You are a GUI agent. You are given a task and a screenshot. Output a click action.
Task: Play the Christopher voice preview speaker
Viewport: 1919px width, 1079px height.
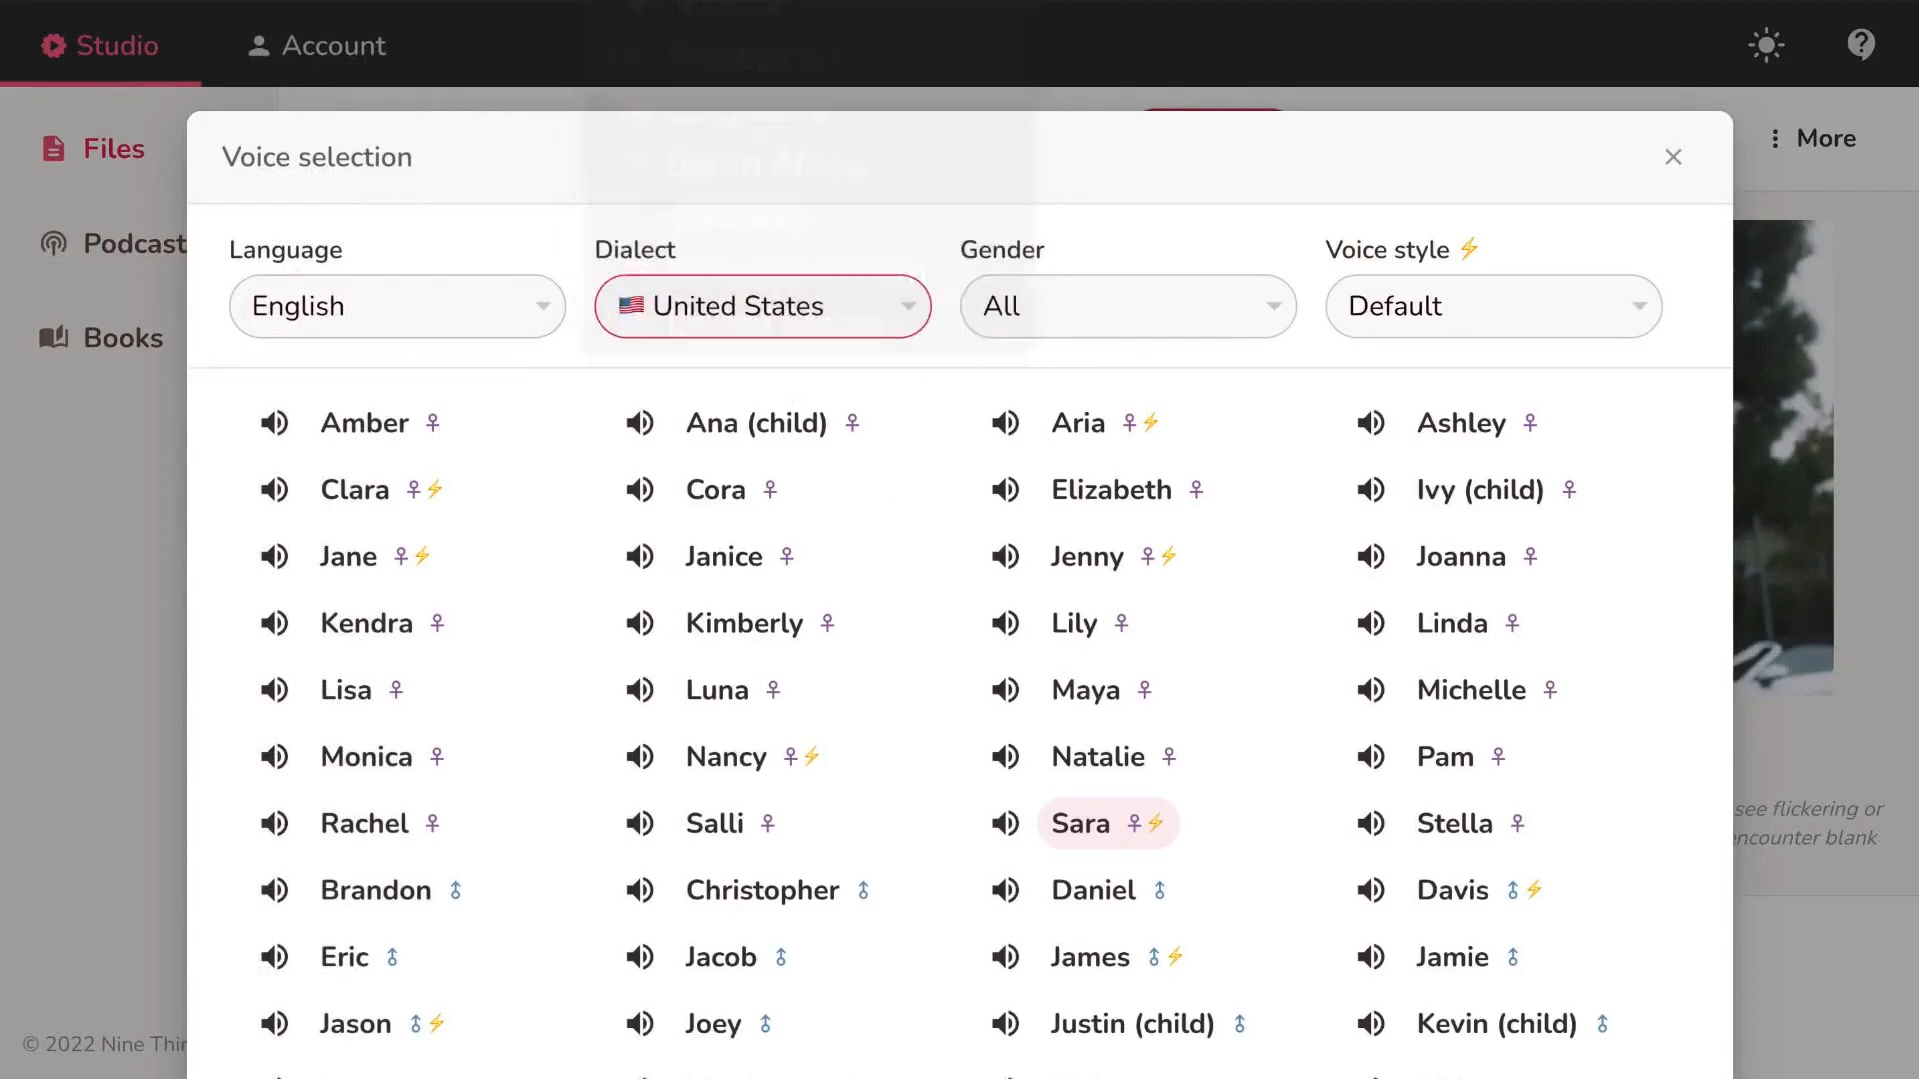click(x=640, y=891)
